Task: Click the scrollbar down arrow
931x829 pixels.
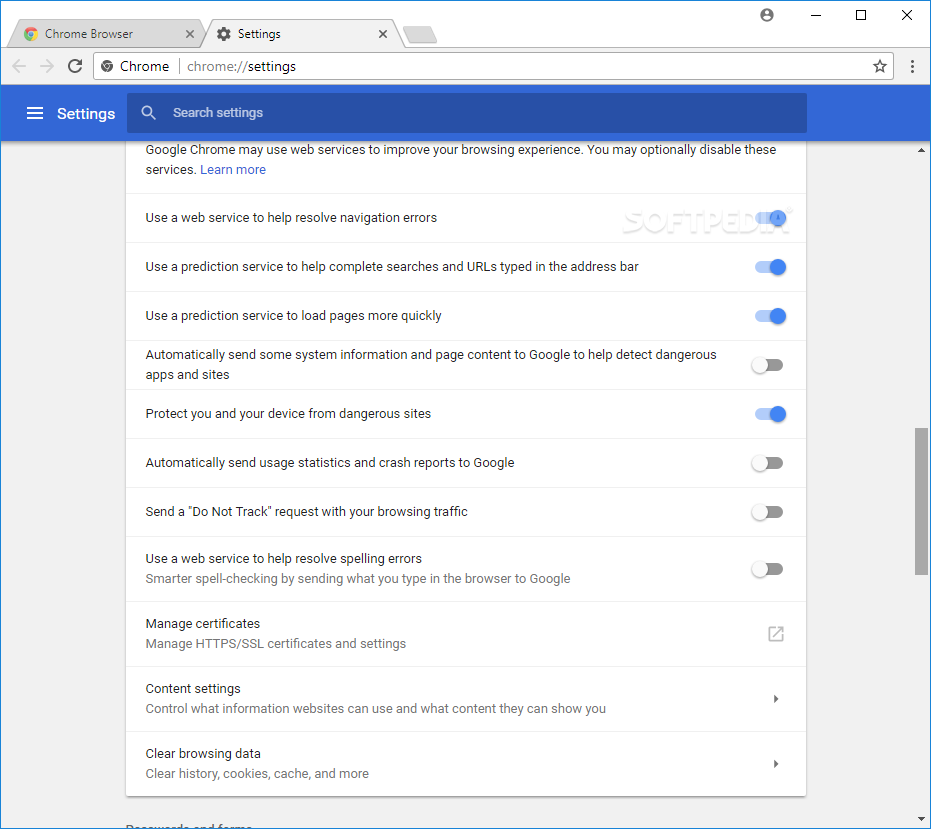Action: pyautogui.click(x=921, y=819)
